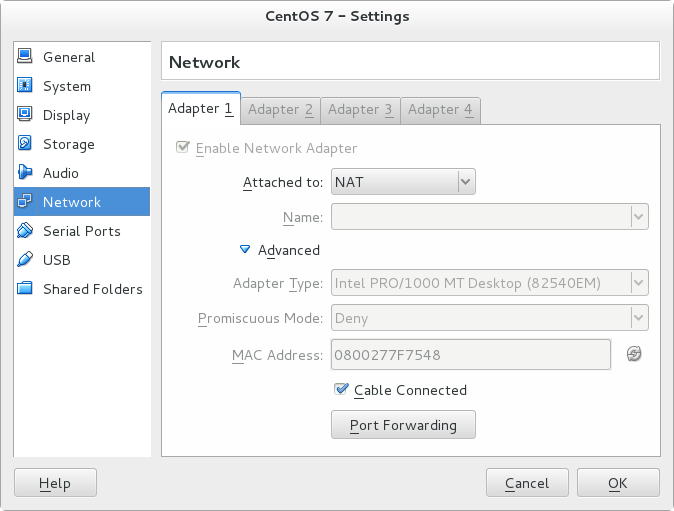Click the General monitor icon
This screenshot has height=511, width=674.
25,56
